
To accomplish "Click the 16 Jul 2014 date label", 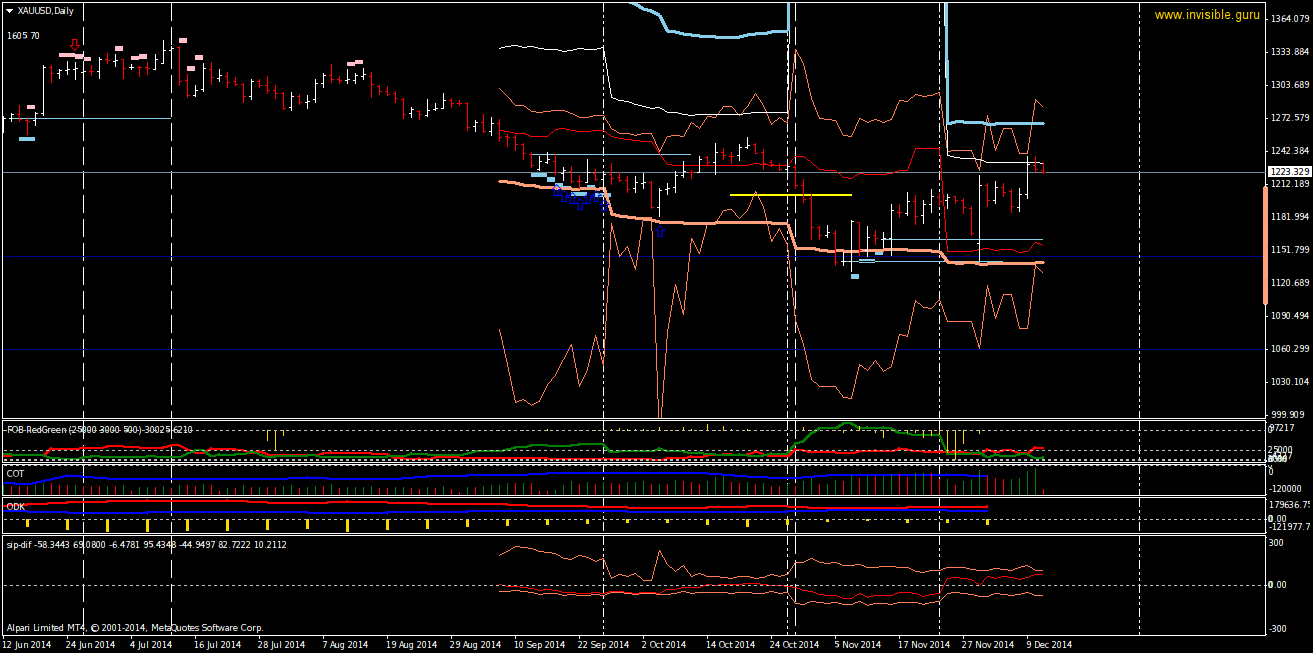I will click(217, 645).
